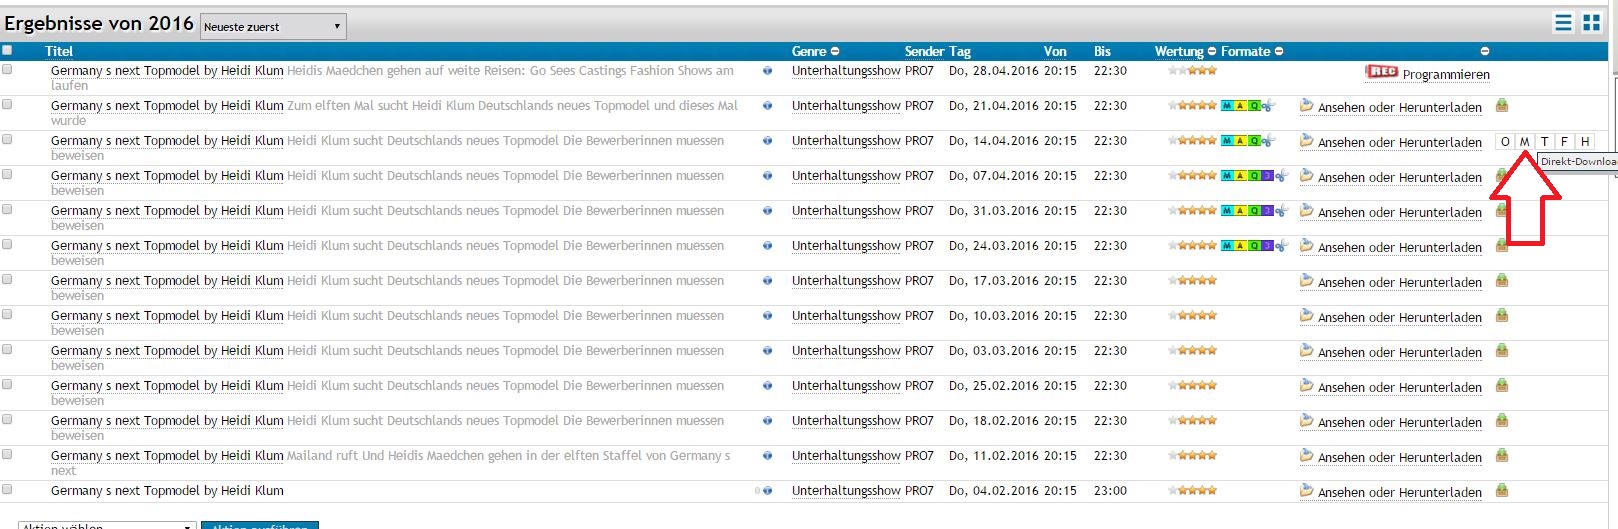Click star rating of 28.04.2016 episode
This screenshot has height=529, width=1618.
pos(1193,71)
